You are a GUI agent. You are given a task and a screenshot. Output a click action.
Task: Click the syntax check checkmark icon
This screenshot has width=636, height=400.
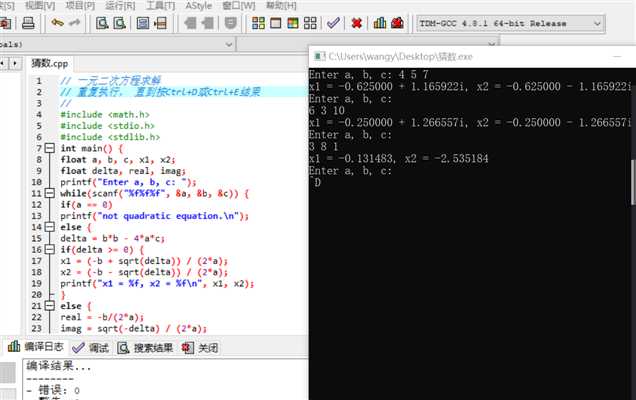pos(333,23)
